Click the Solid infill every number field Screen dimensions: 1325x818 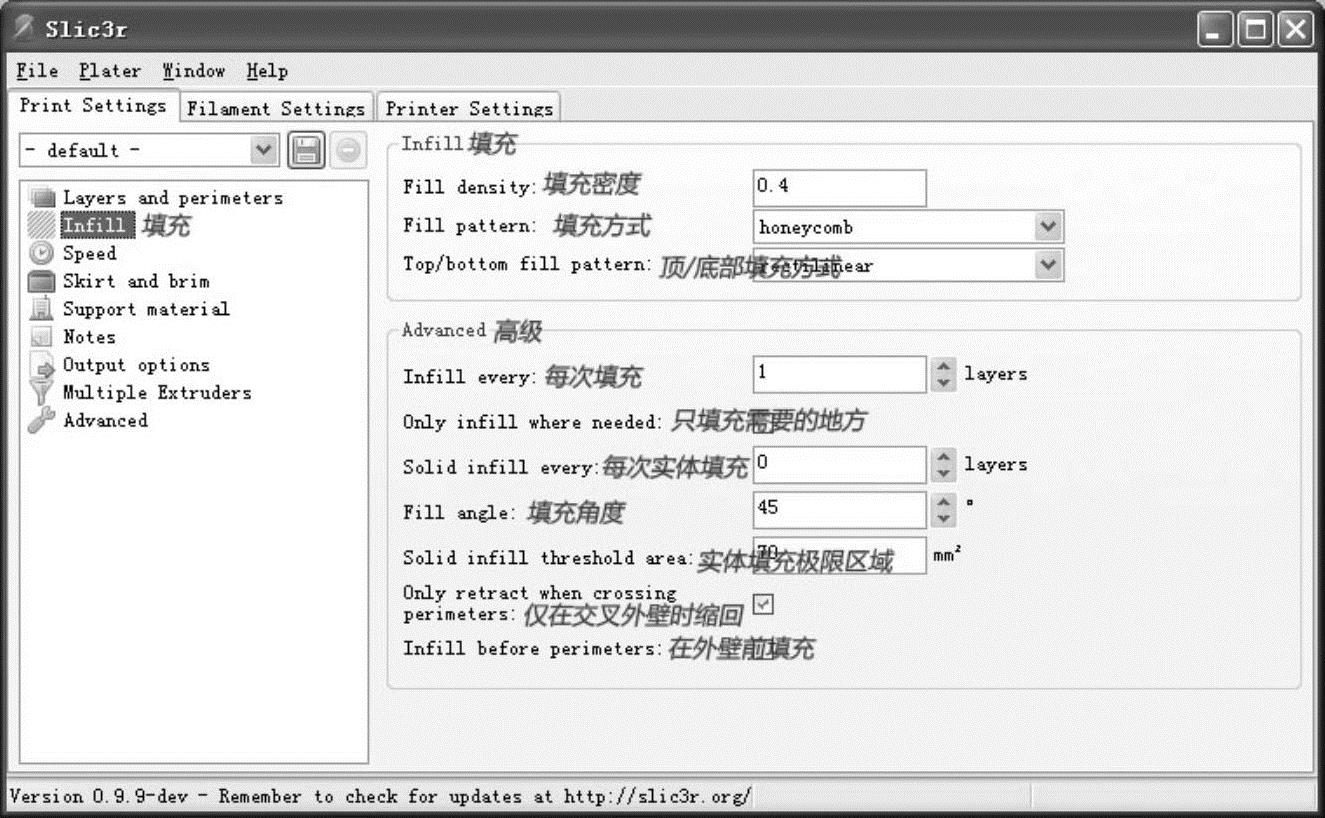(x=840, y=464)
